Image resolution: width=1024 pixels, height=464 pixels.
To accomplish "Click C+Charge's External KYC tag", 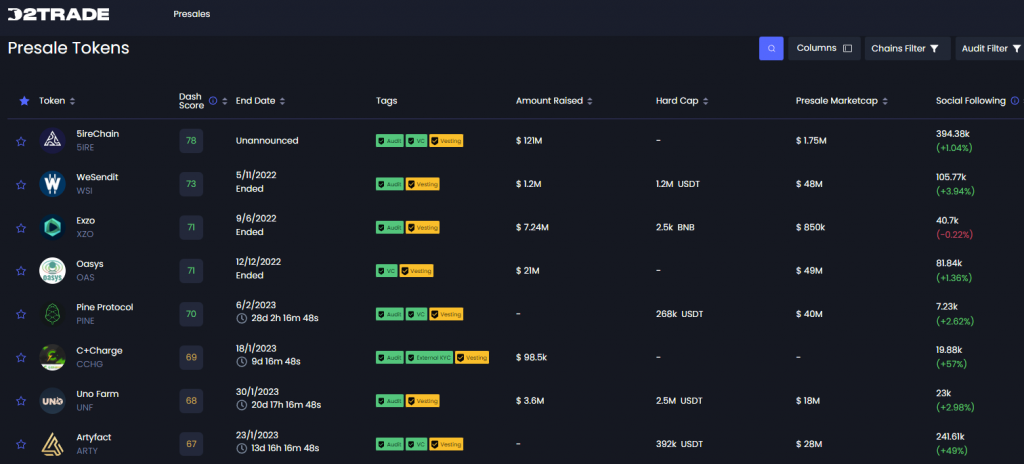I will point(429,357).
